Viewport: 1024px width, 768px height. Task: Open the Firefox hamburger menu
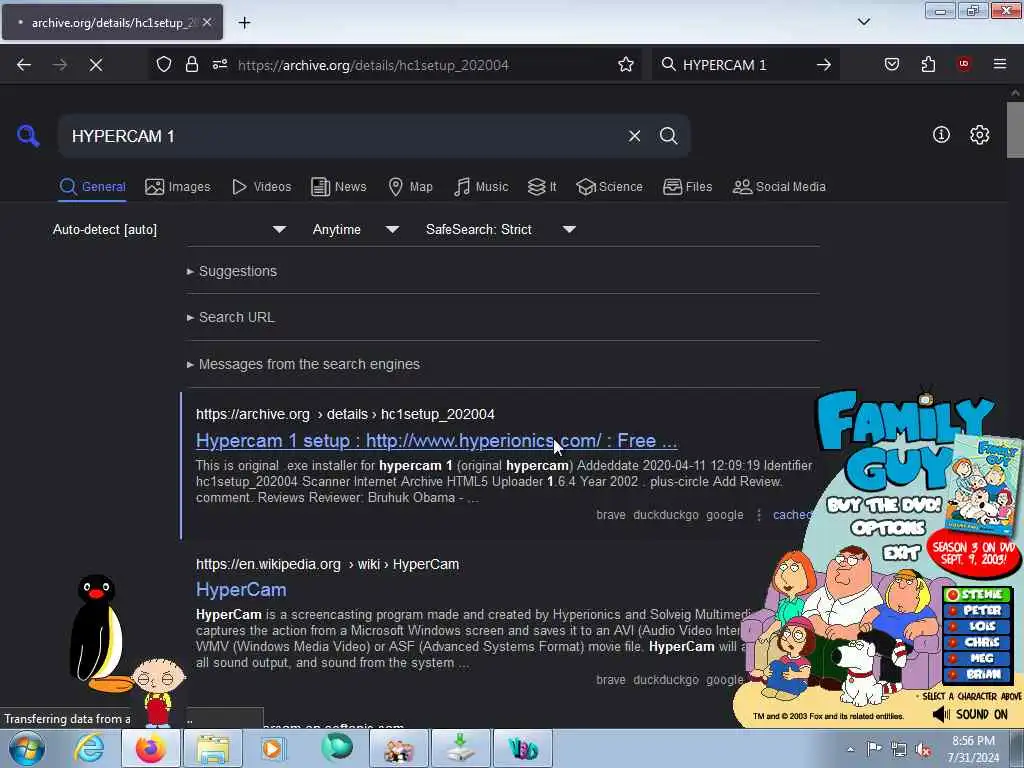click(x=1000, y=64)
